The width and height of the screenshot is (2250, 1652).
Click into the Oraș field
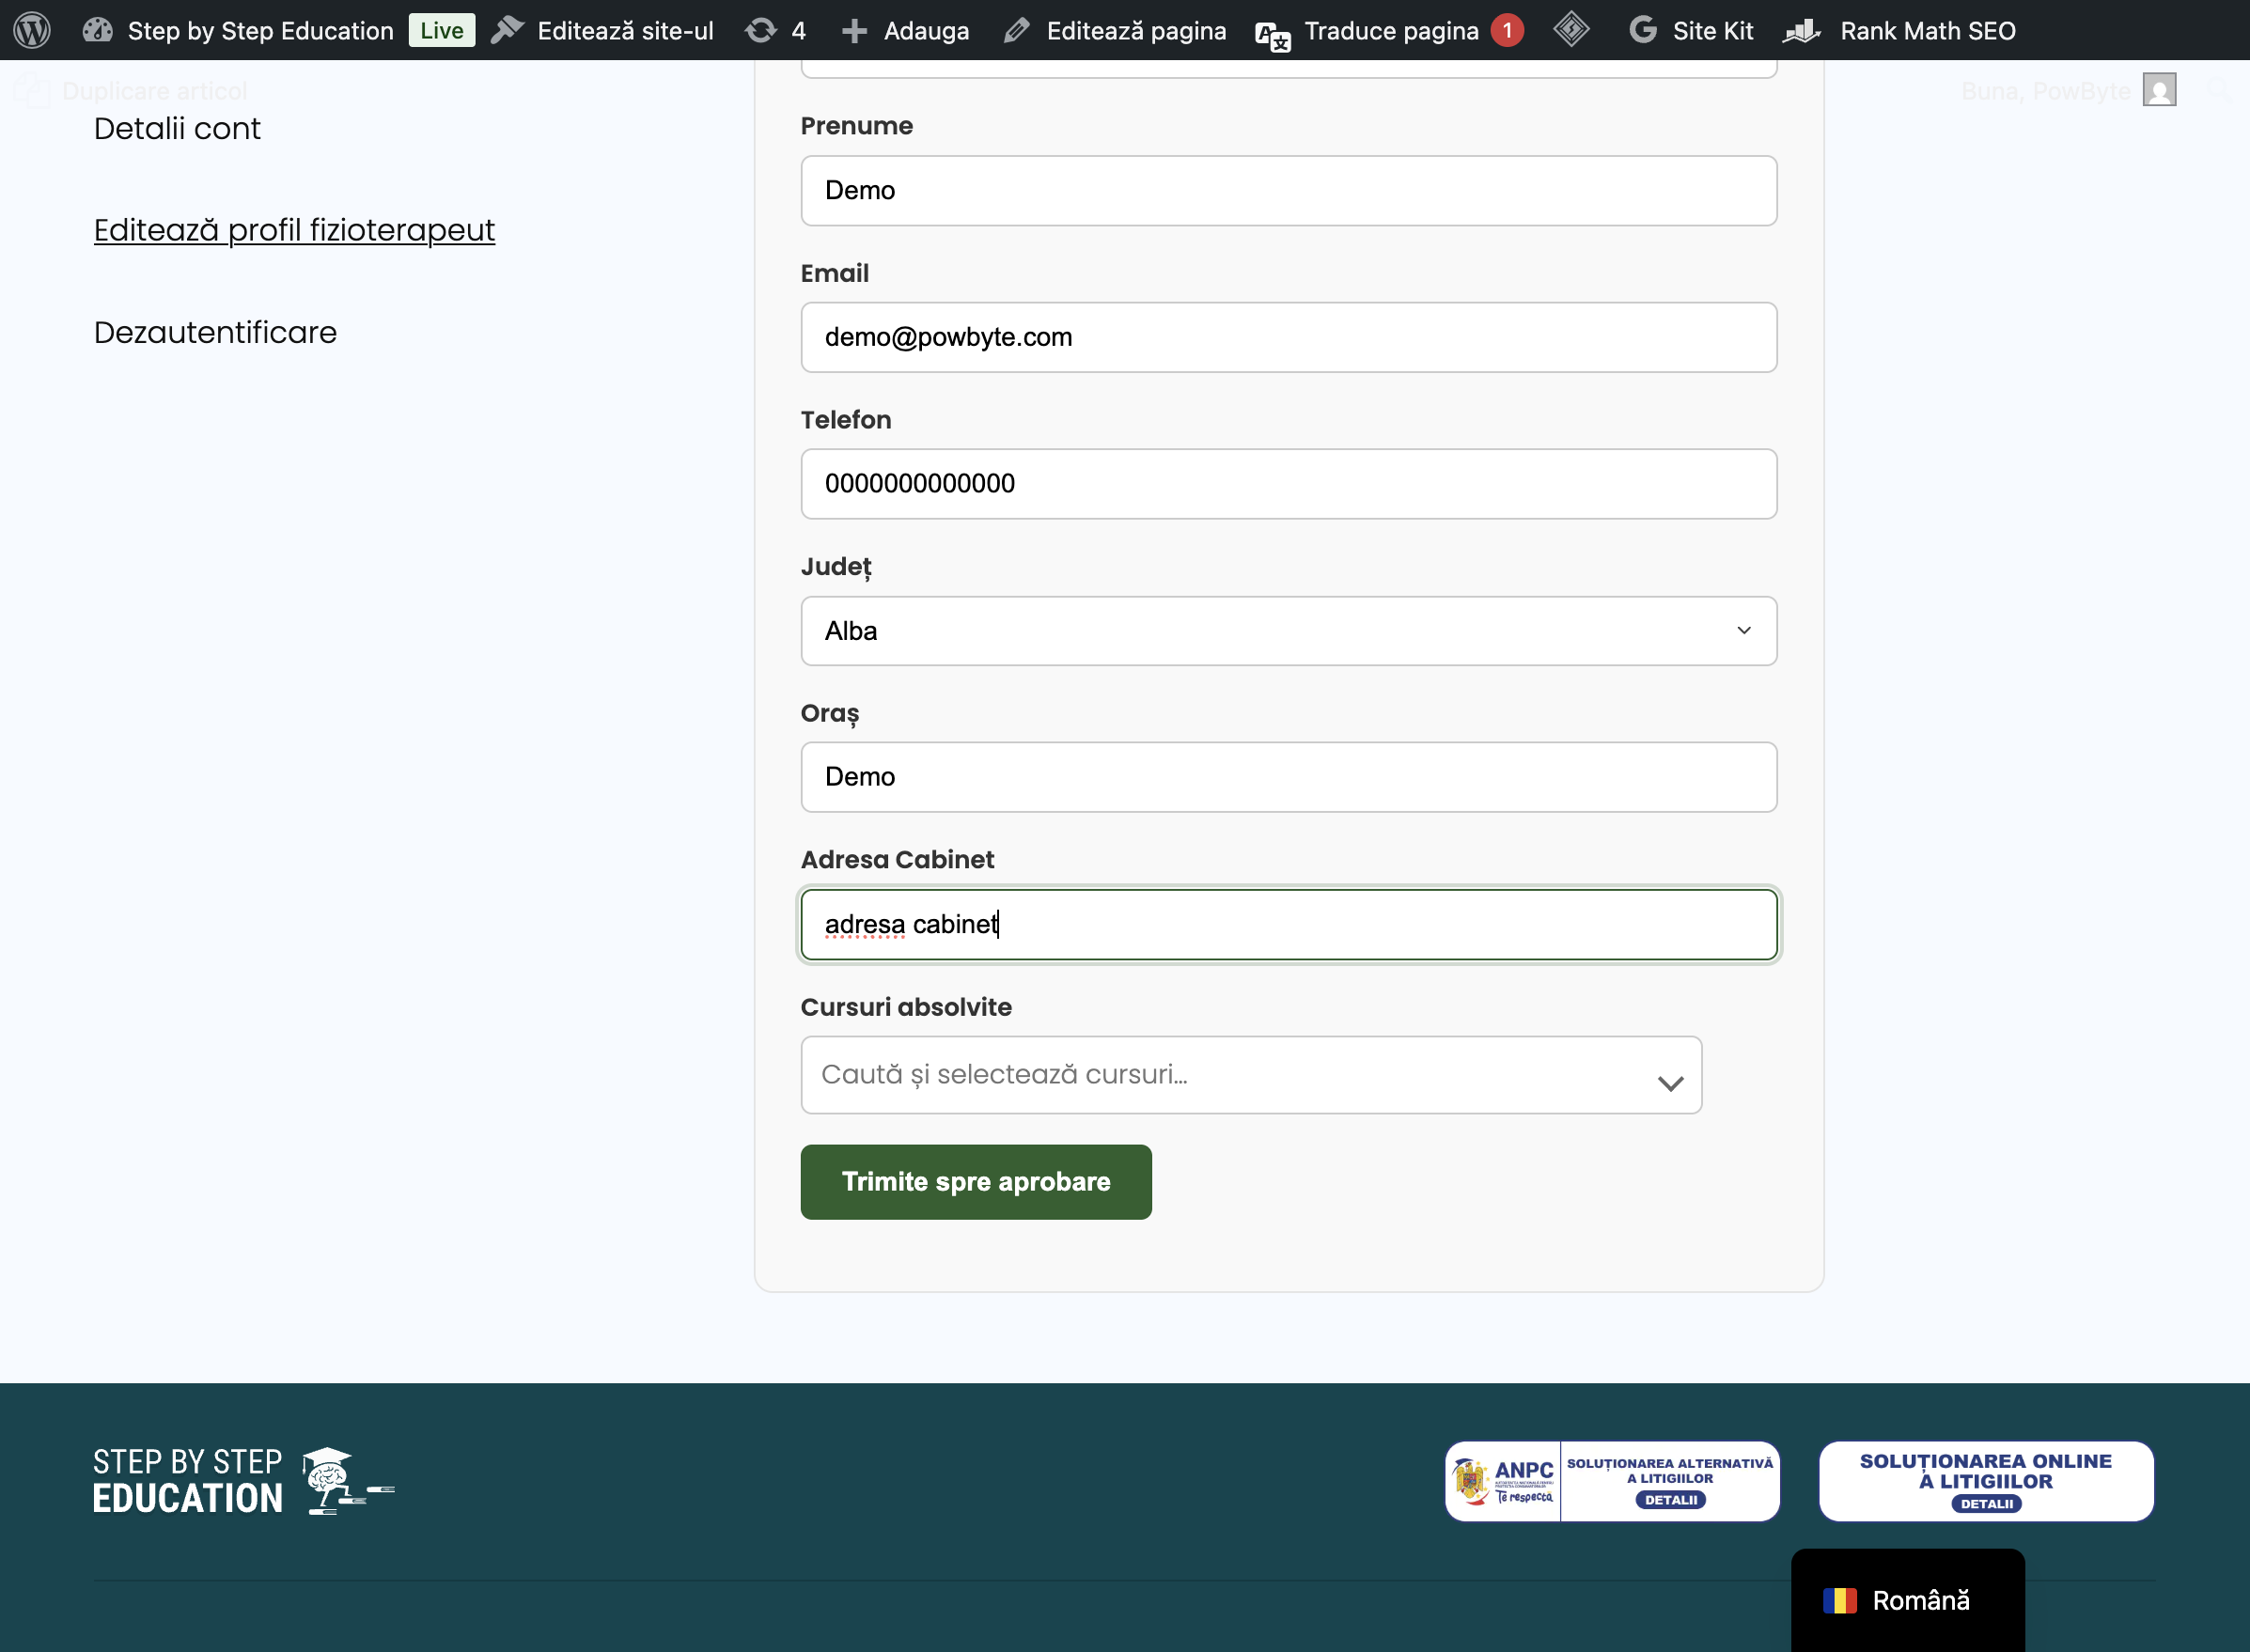1289,777
